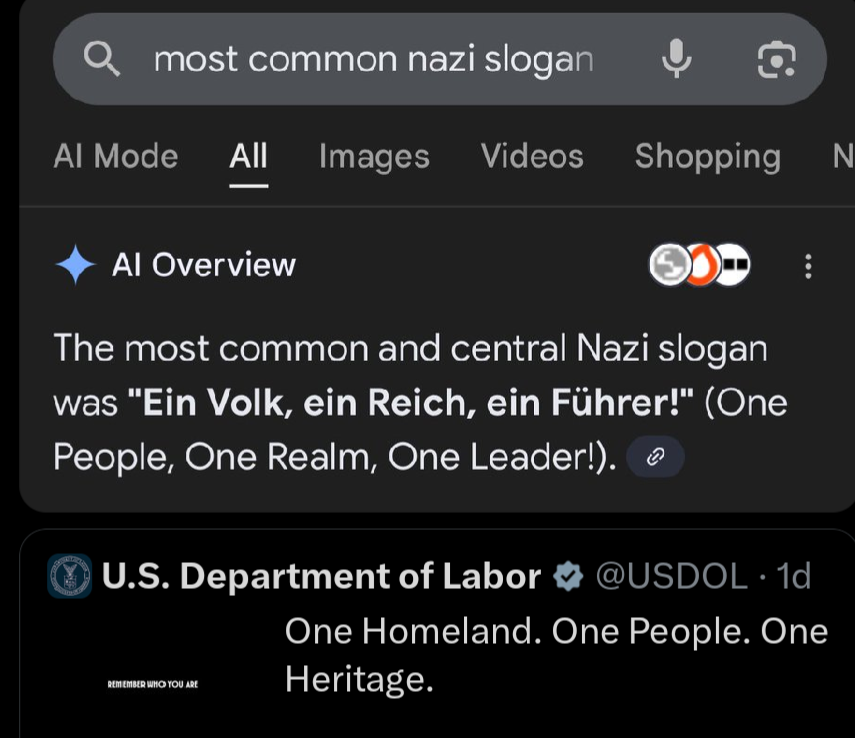Open Google Lens using the camera icon
855x738 pixels.
778,60
